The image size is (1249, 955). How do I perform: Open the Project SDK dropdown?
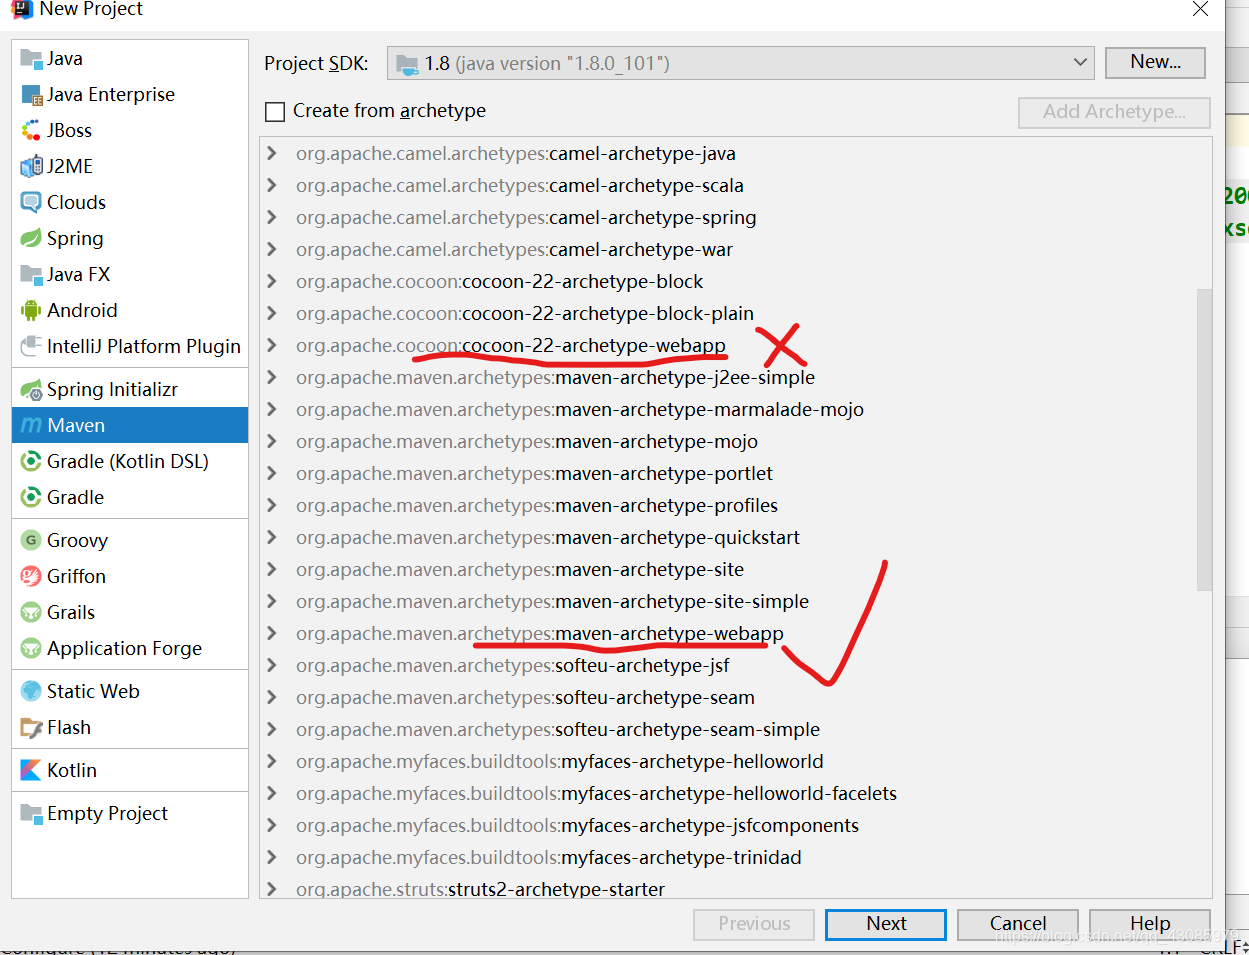(x=741, y=63)
